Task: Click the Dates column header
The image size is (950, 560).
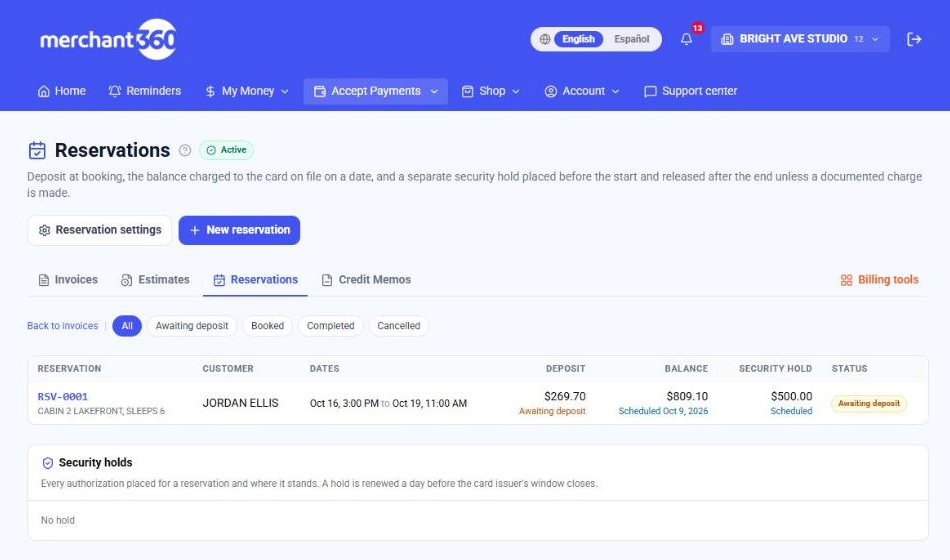Action: 324,369
